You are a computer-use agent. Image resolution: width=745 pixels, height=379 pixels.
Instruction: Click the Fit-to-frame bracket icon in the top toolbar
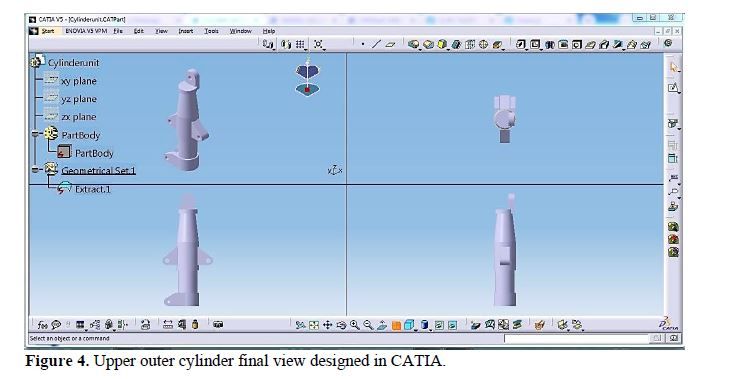point(318,44)
